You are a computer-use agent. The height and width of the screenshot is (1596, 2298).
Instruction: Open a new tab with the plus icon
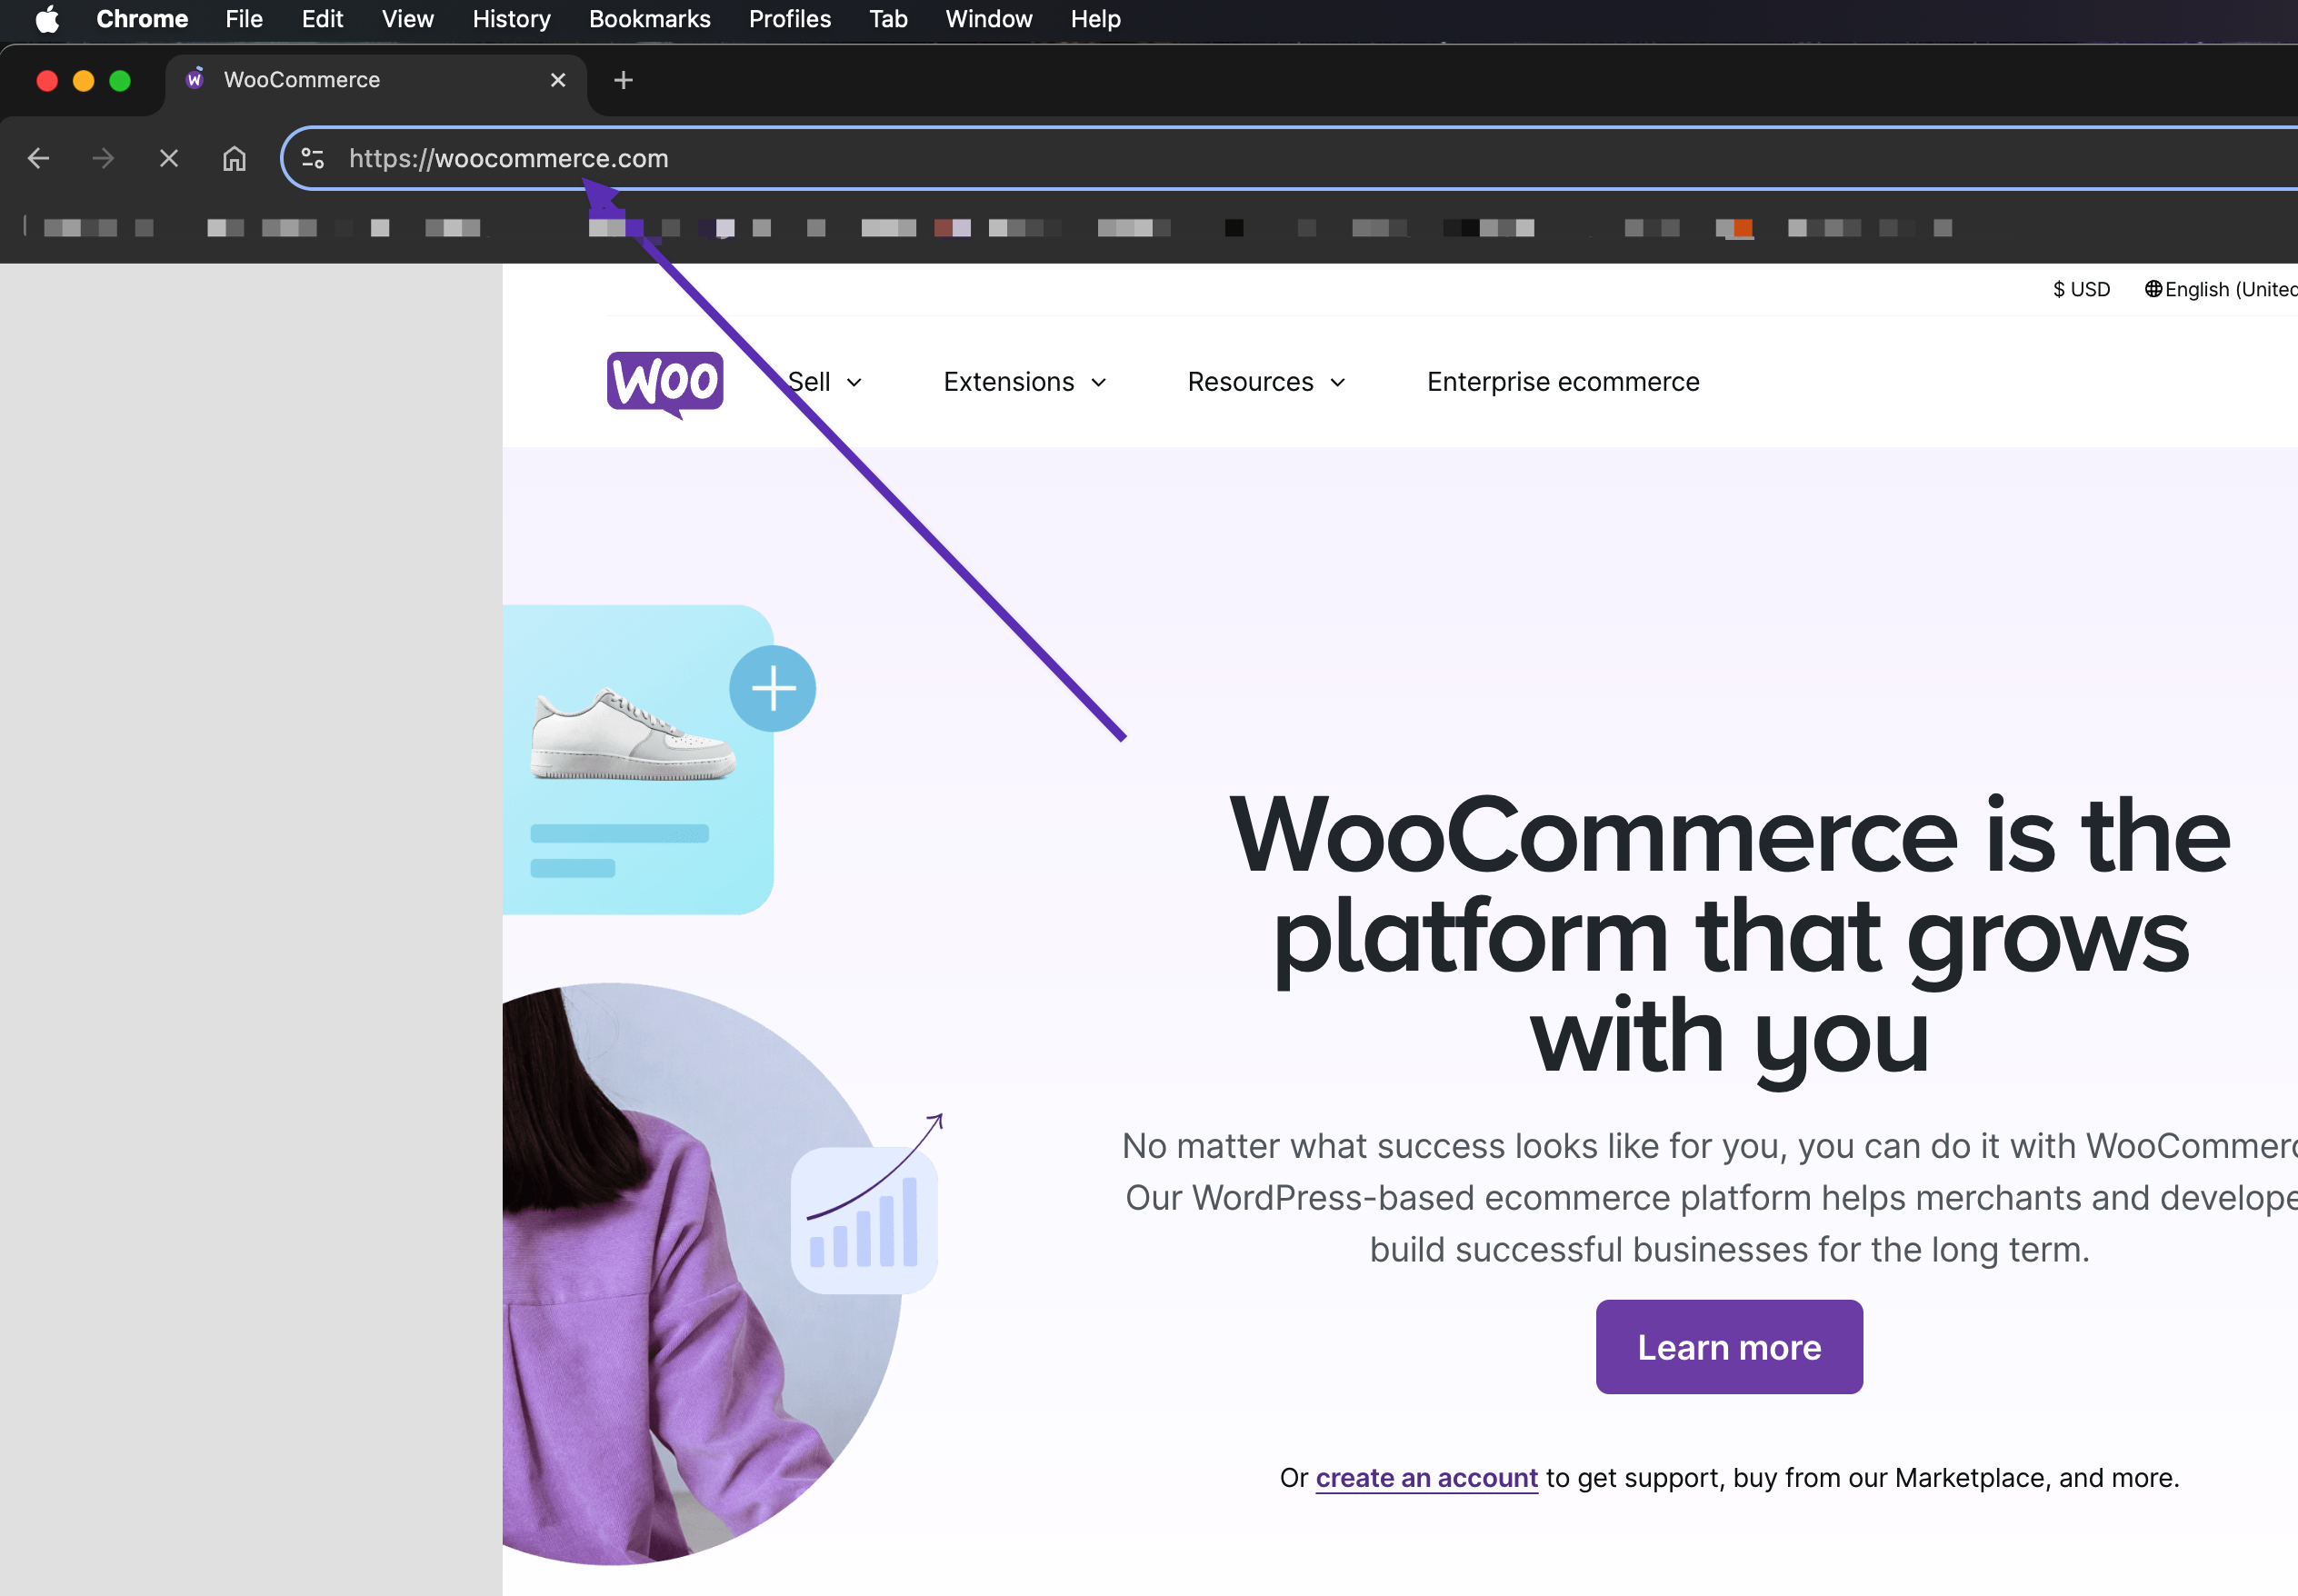point(623,80)
